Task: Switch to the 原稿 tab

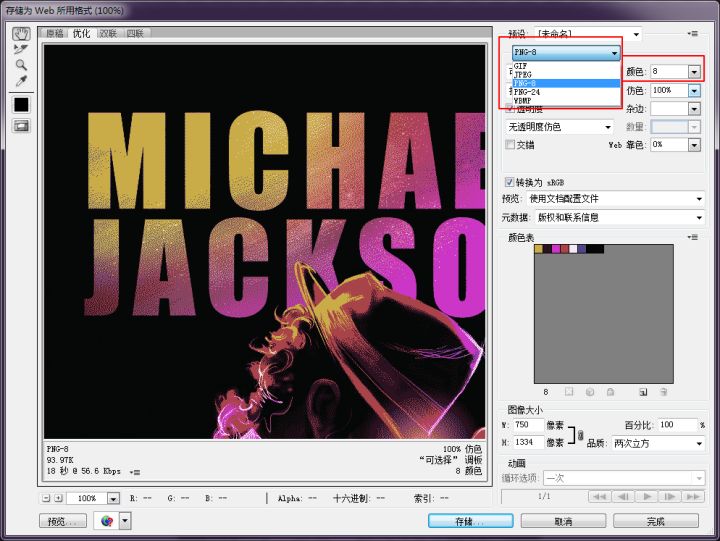Action: pos(55,33)
